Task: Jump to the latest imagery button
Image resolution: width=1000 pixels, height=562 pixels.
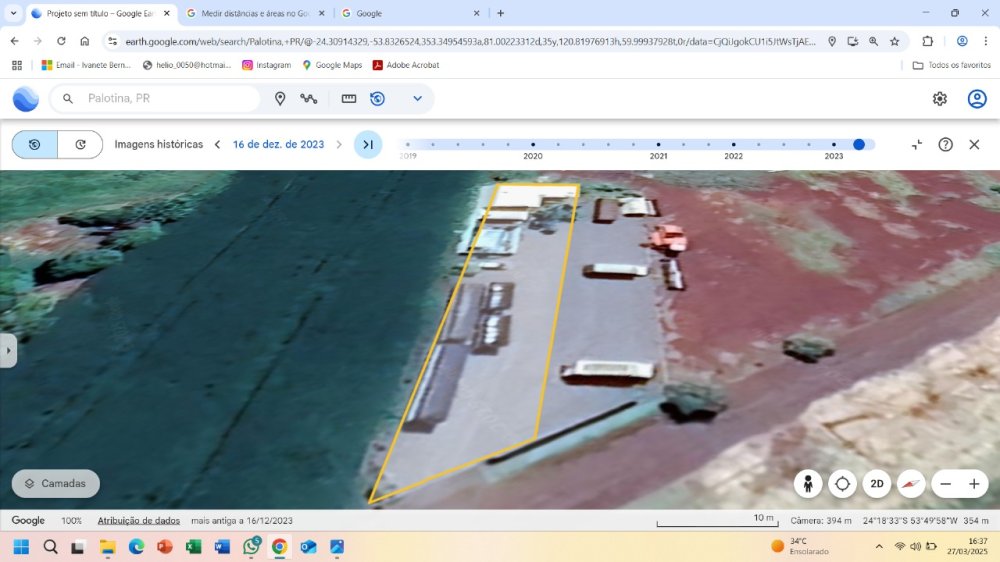Action: click(368, 144)
